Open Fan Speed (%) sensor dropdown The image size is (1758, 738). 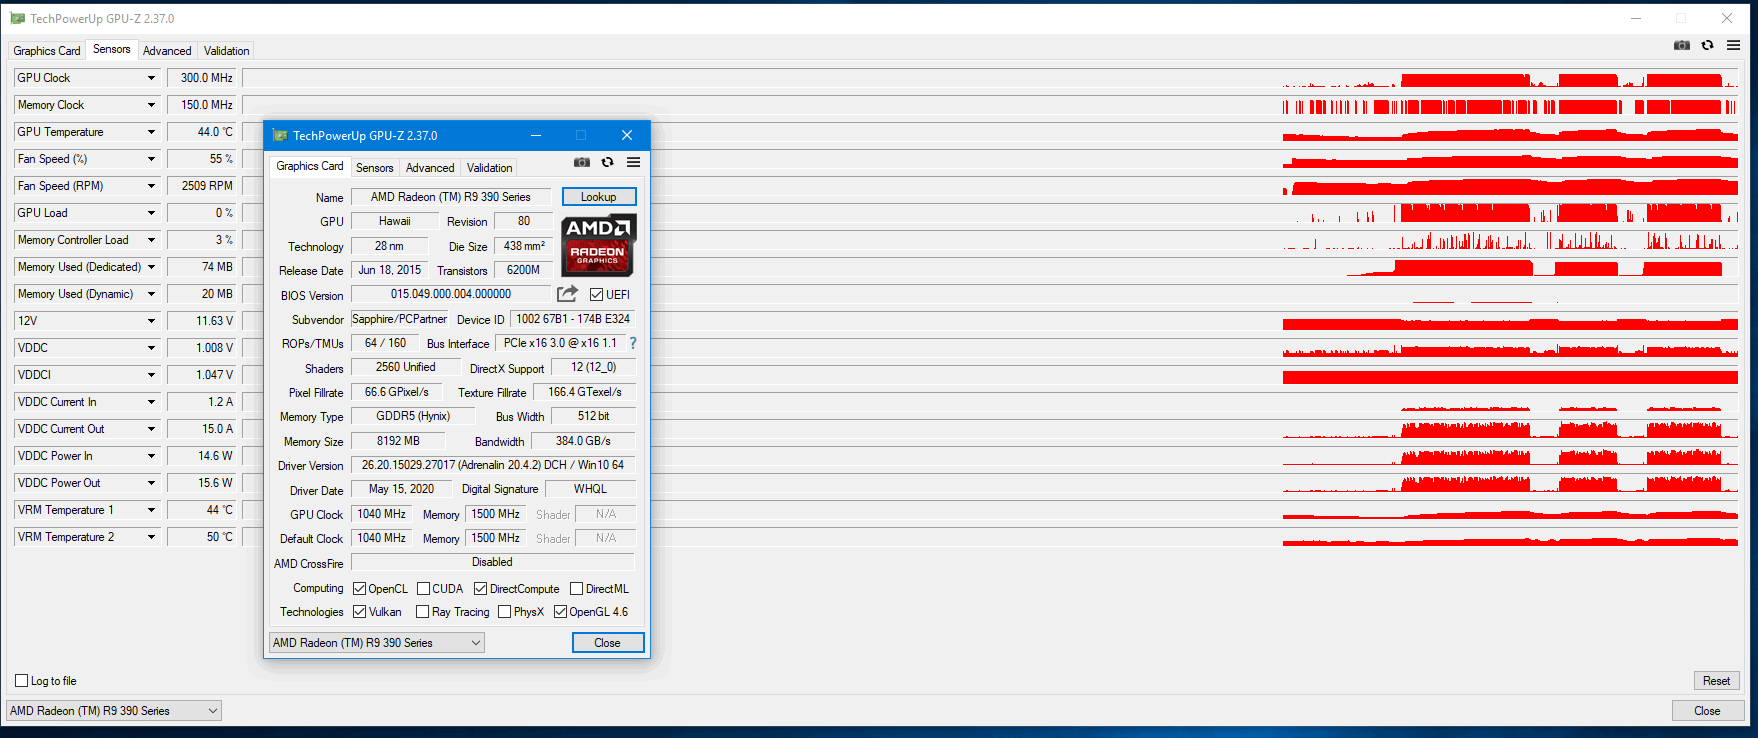152,159
